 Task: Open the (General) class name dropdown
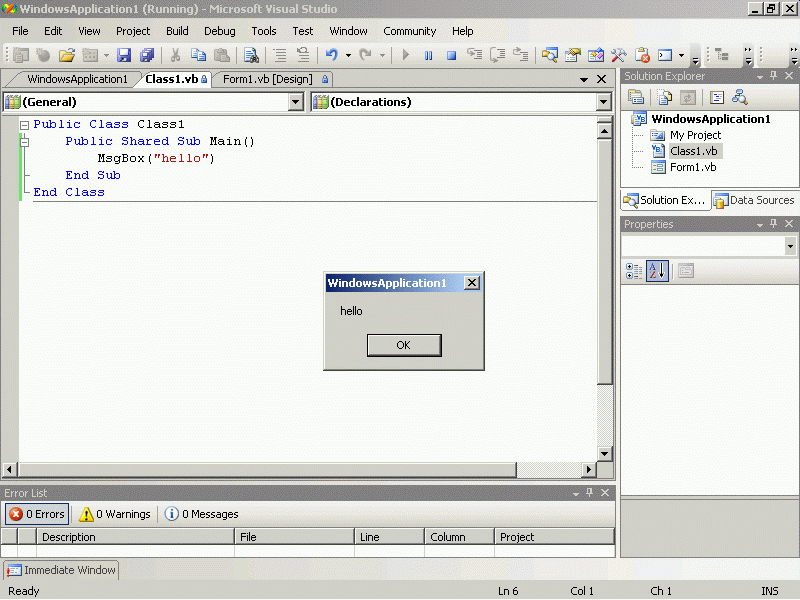pyautogui.click(x=295, y=102)
